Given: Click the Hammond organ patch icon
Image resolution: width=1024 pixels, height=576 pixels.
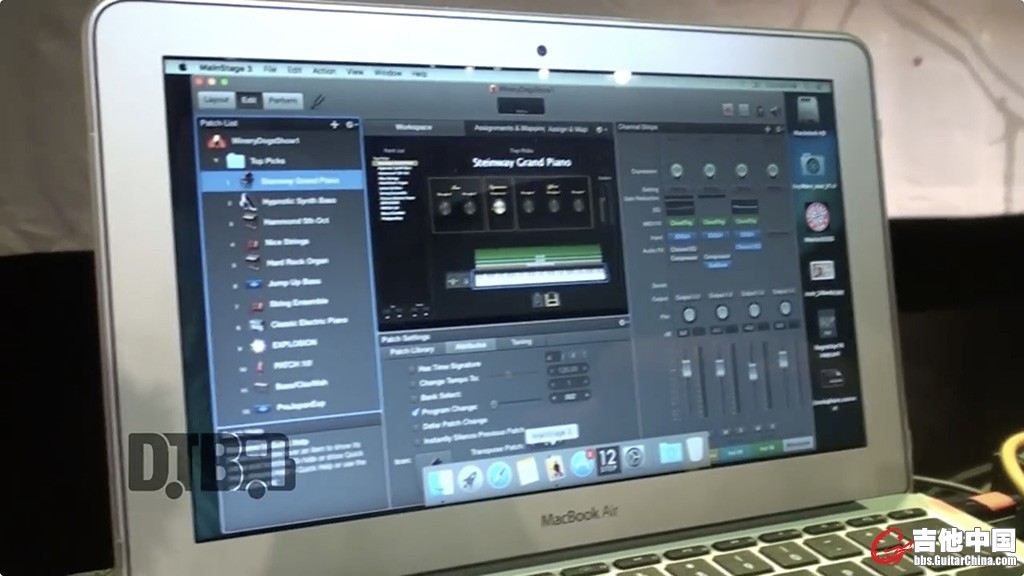Looking at the screenshot, I should [249, 221].
